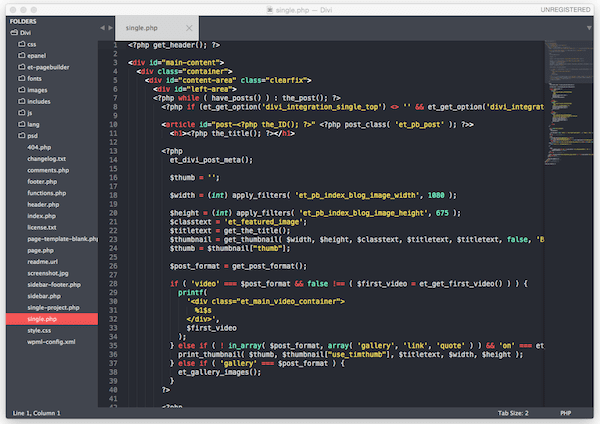
Task: Open style.css file
Action: (39, 331)
